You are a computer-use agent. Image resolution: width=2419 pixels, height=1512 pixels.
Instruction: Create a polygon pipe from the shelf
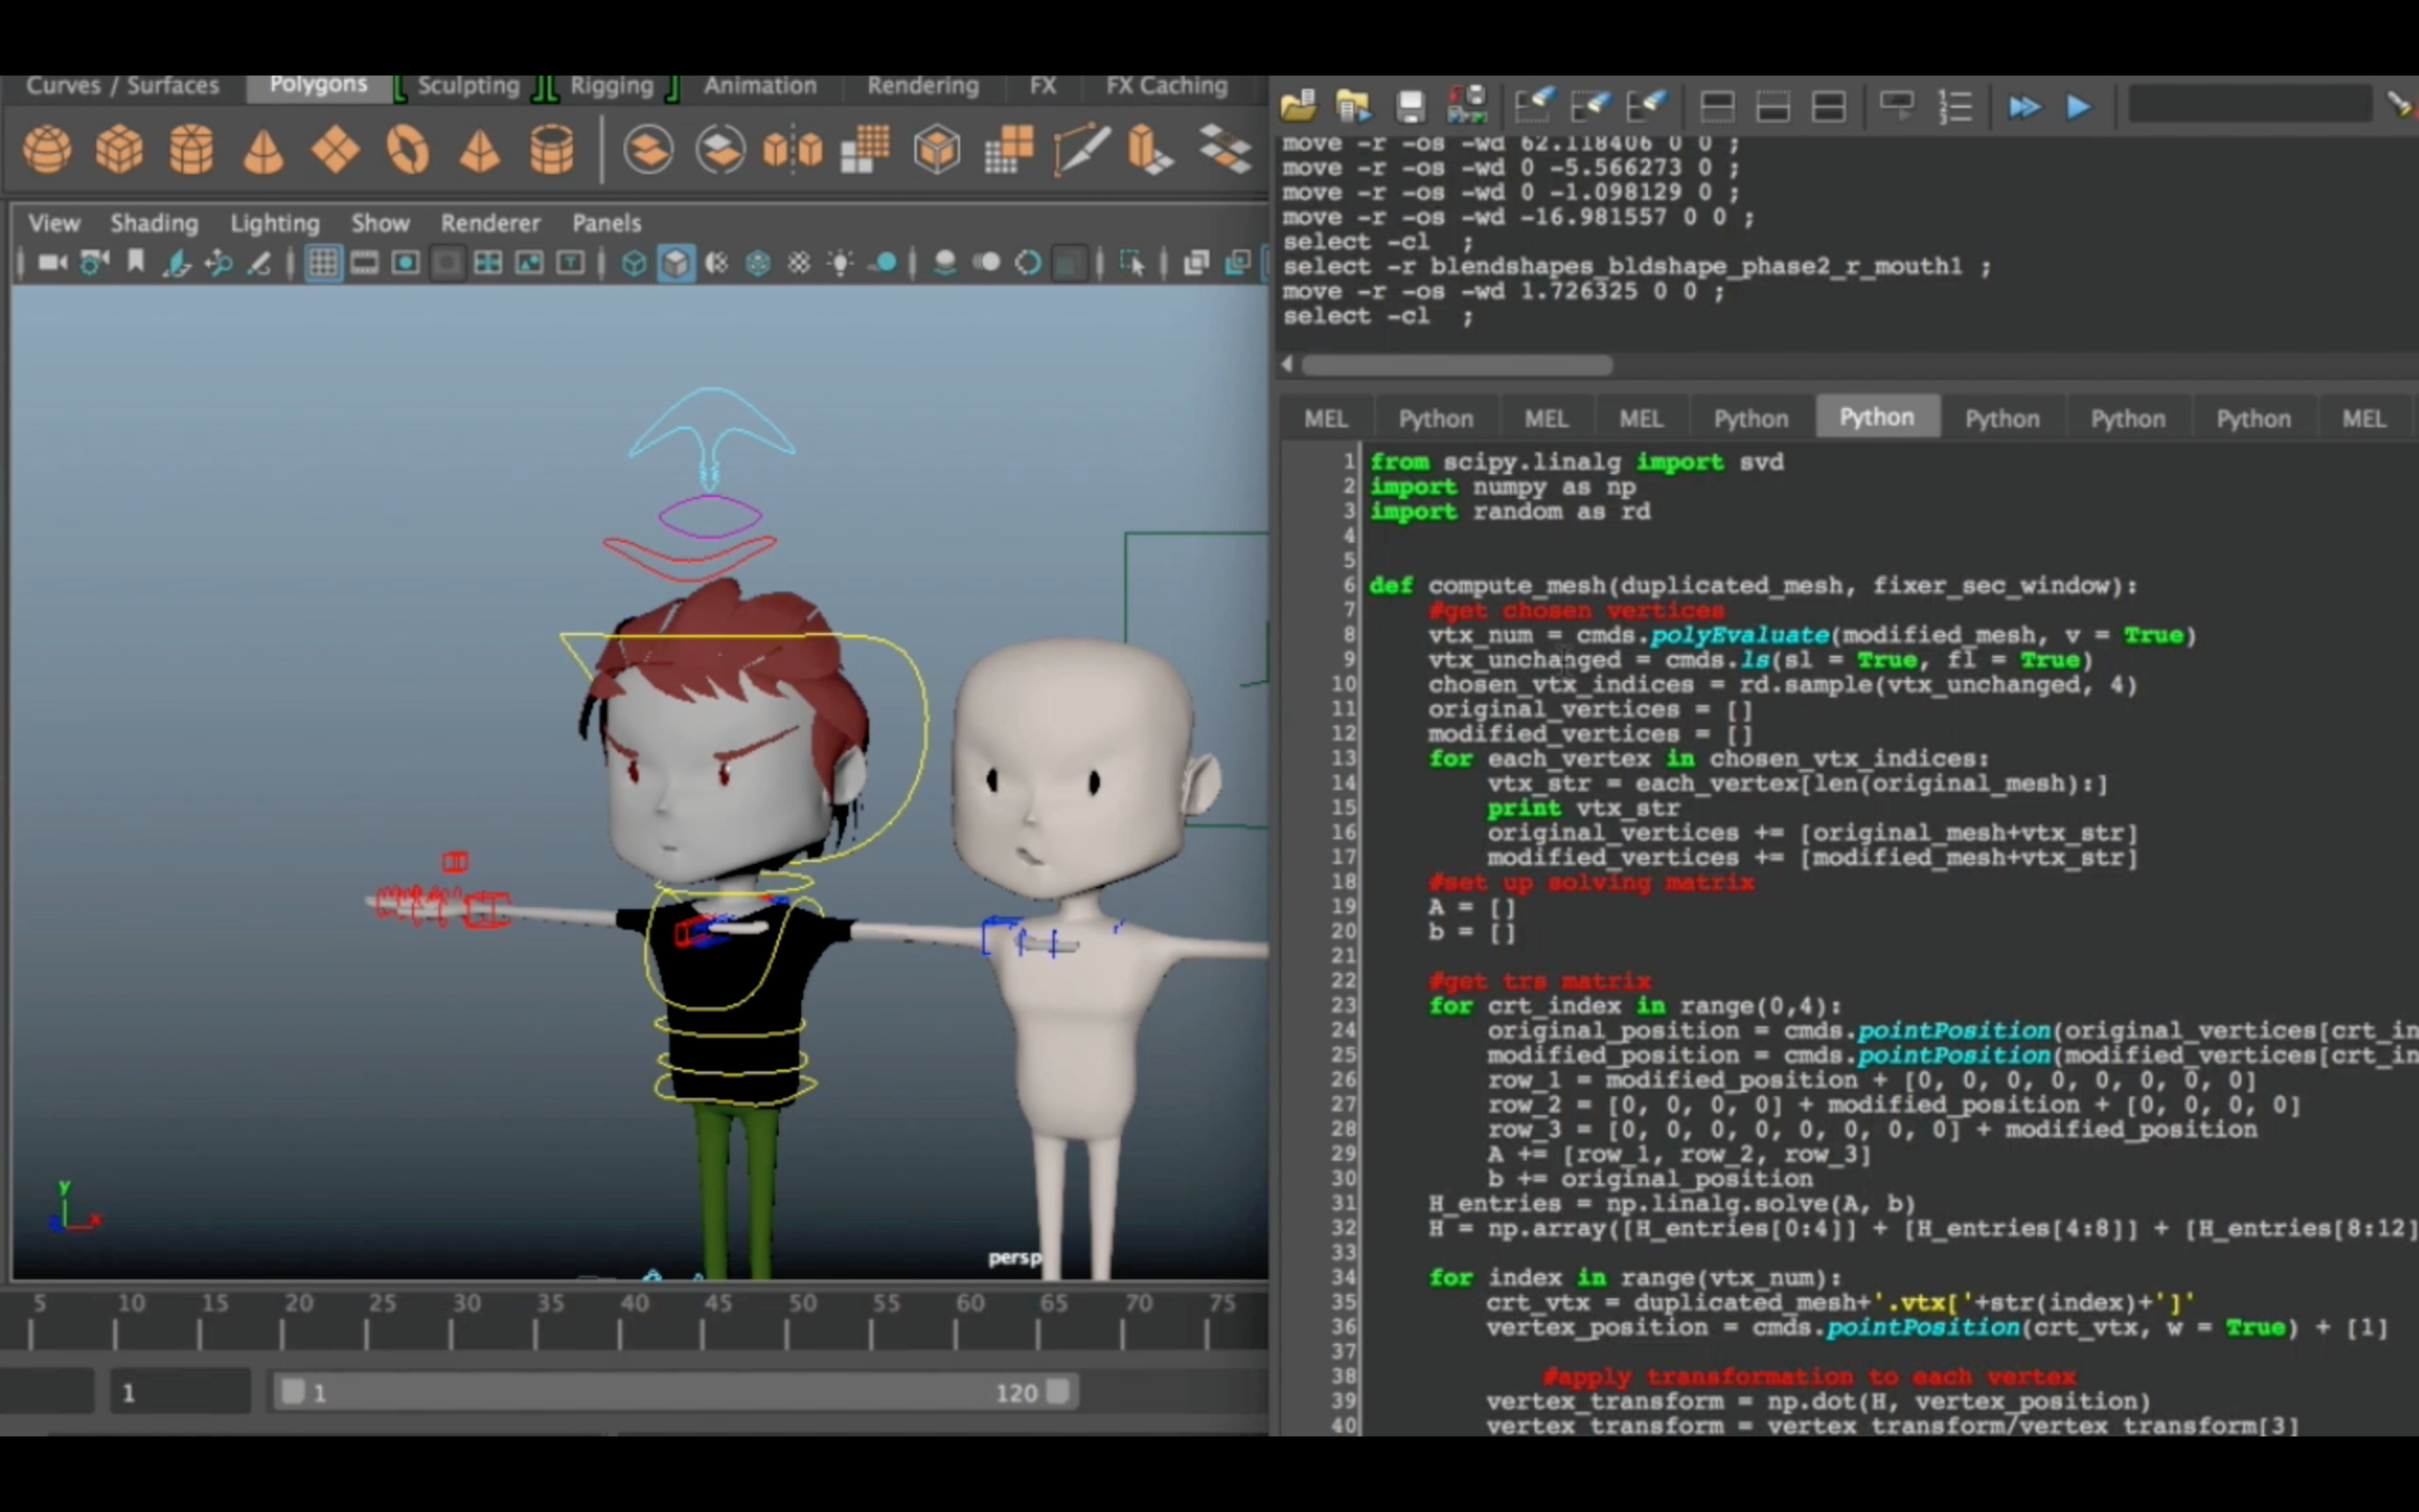[551, 150]
